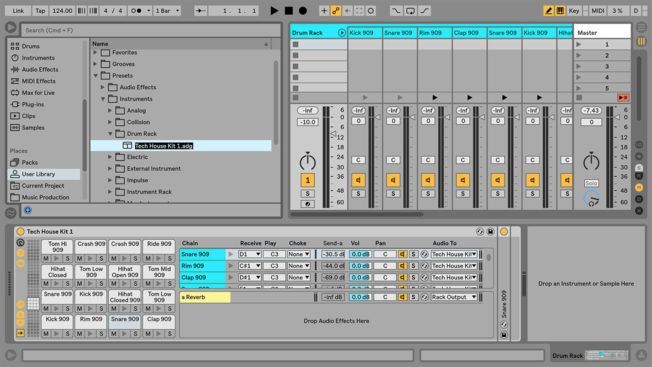This screenshot has width=652, height=367.
Task: Click the MIDI Arrangement Overdub plus icon
Action: click(324, 11)
